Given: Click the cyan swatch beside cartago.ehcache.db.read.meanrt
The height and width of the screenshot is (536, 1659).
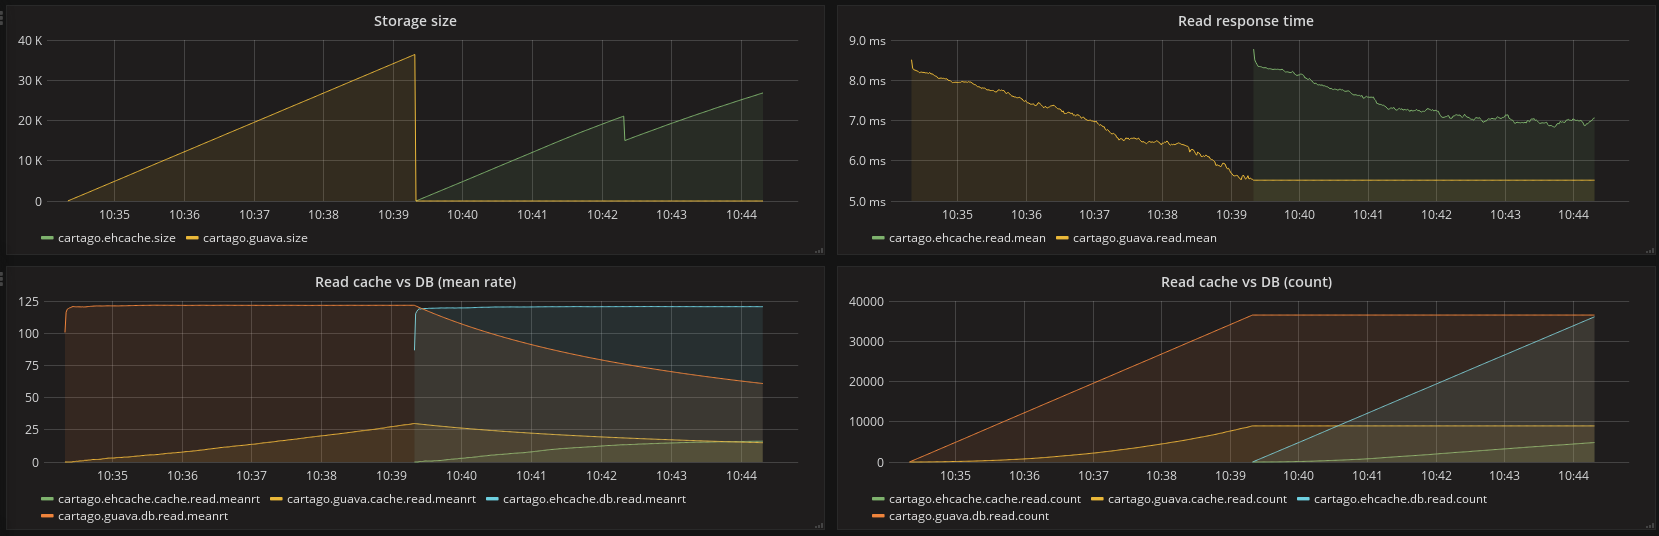Looking at the screenshot, I should click(492, 499).
